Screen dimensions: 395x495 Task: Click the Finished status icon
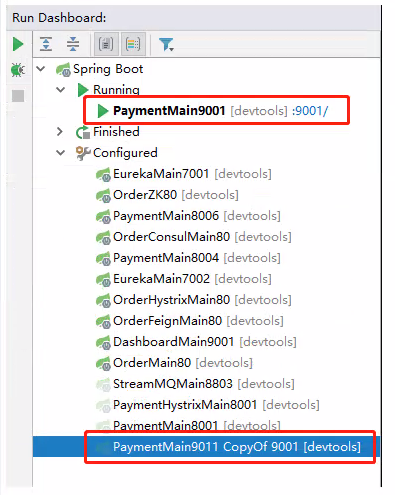tap(83, 132)
